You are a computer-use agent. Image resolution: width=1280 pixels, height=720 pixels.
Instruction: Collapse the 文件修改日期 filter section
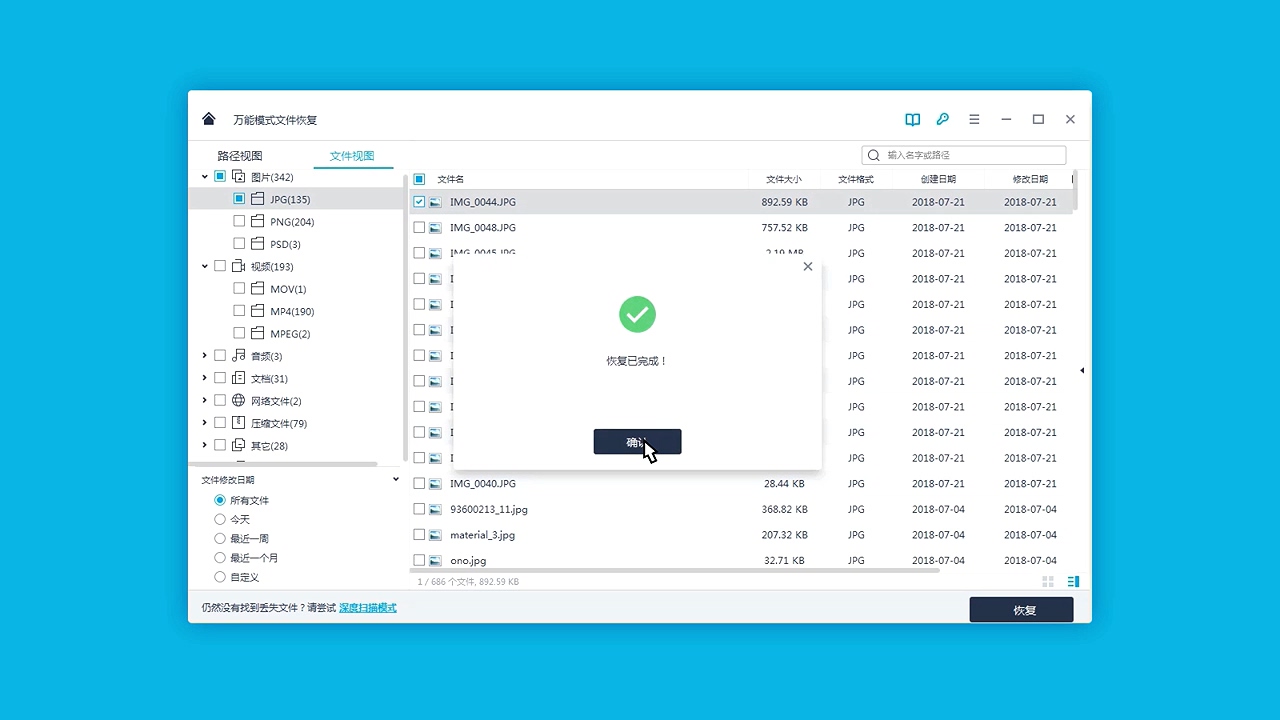(396, 480)
